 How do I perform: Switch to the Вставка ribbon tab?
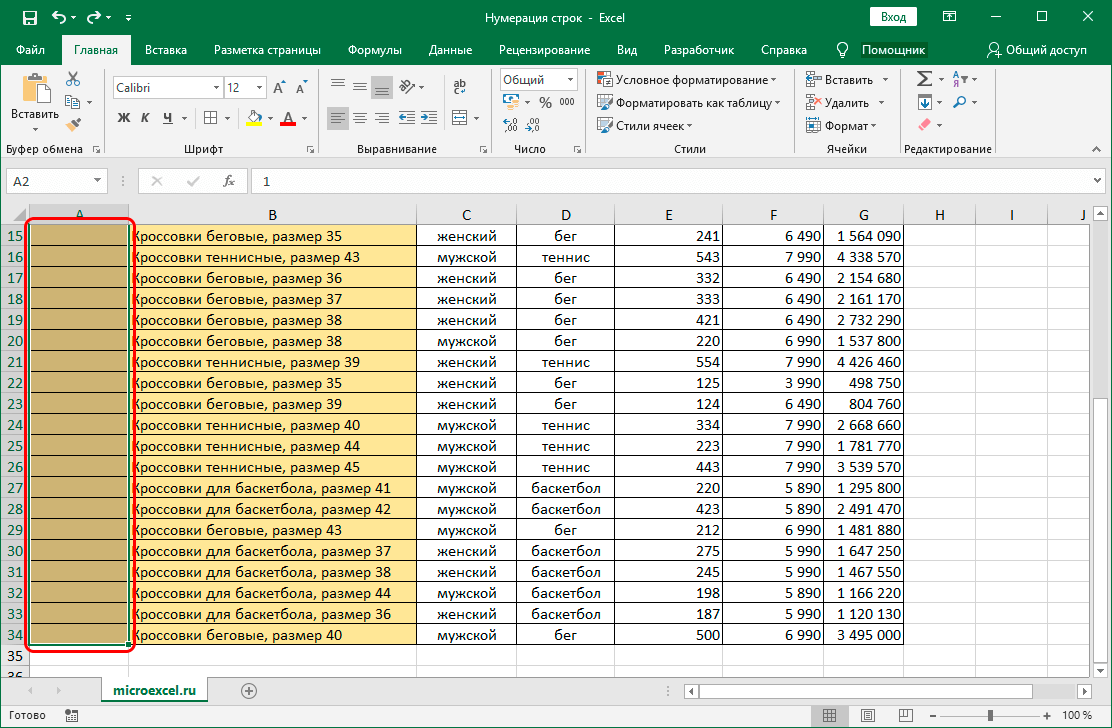coord(166,50)
